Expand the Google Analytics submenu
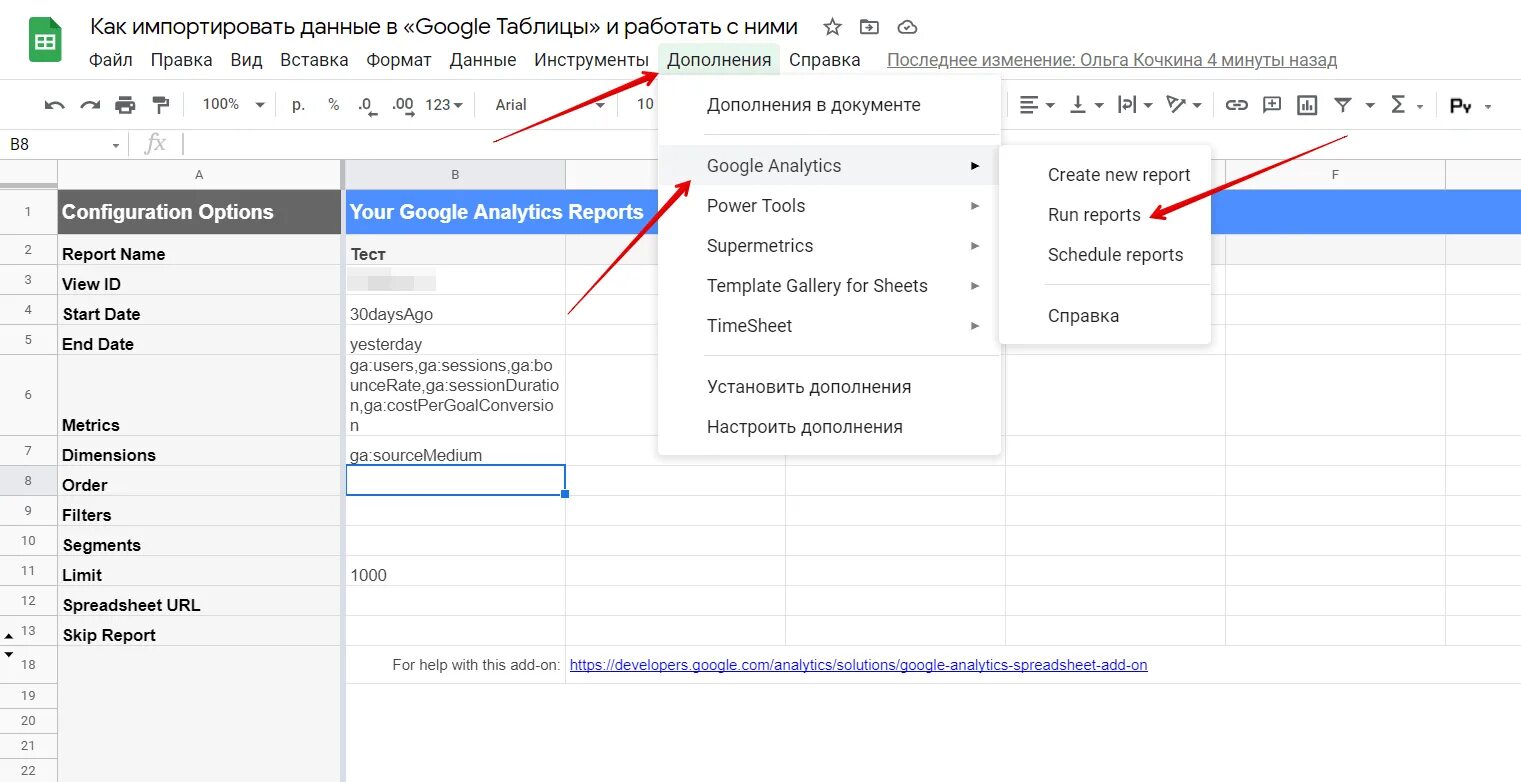The image size is (1521, 782). tap(829, 166)
